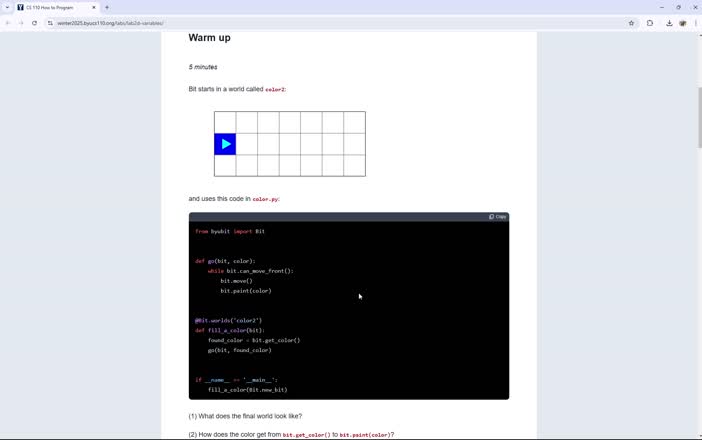Go back using the browser back arrow
The image size is (702, 440).
8,23
